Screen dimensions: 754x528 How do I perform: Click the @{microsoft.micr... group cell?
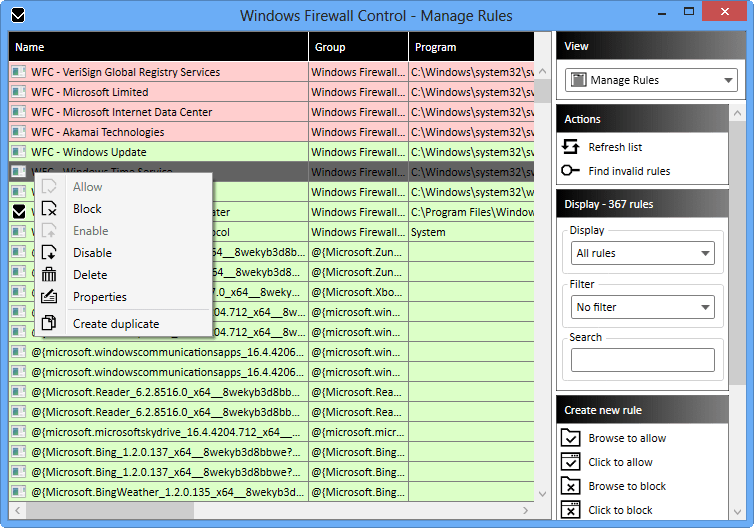point(358,432)
